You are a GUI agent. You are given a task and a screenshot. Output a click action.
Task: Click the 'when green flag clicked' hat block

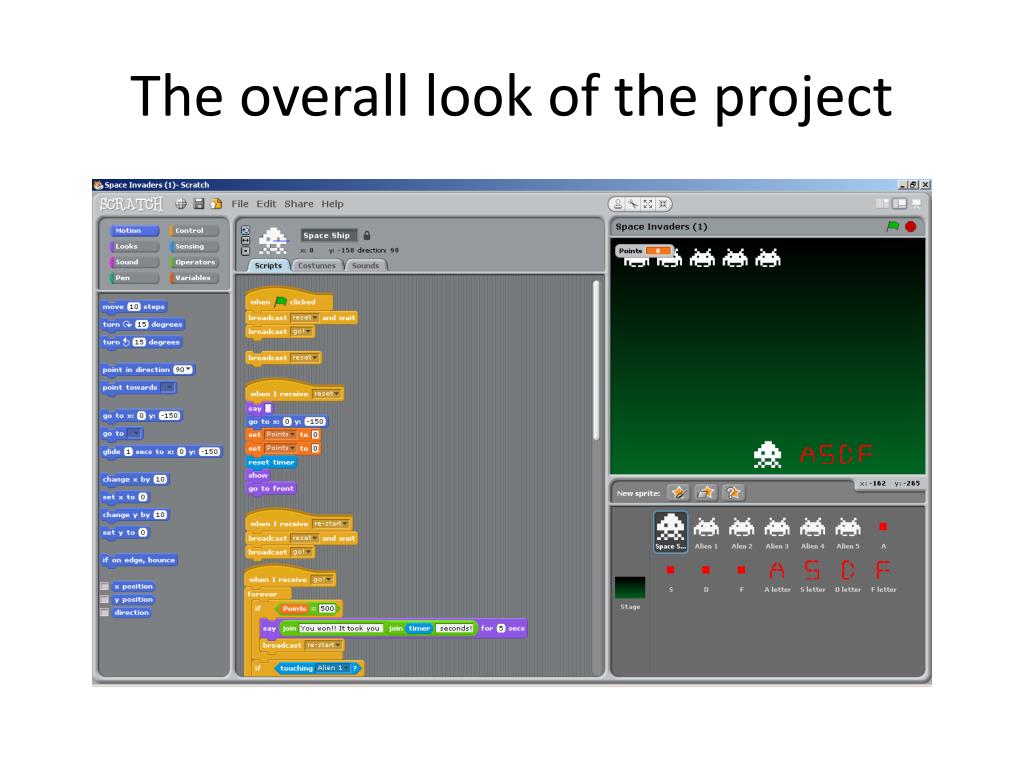tap(289, 300)
